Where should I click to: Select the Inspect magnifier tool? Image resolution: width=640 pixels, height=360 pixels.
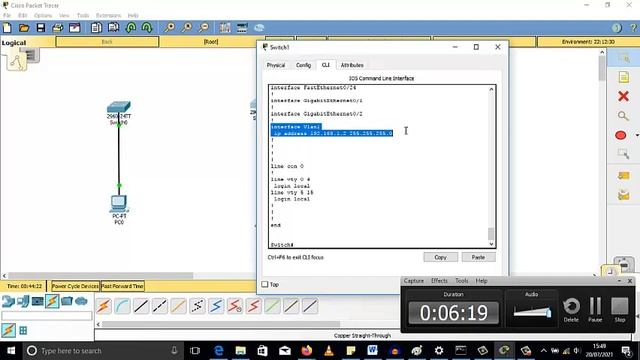(623, 116)
